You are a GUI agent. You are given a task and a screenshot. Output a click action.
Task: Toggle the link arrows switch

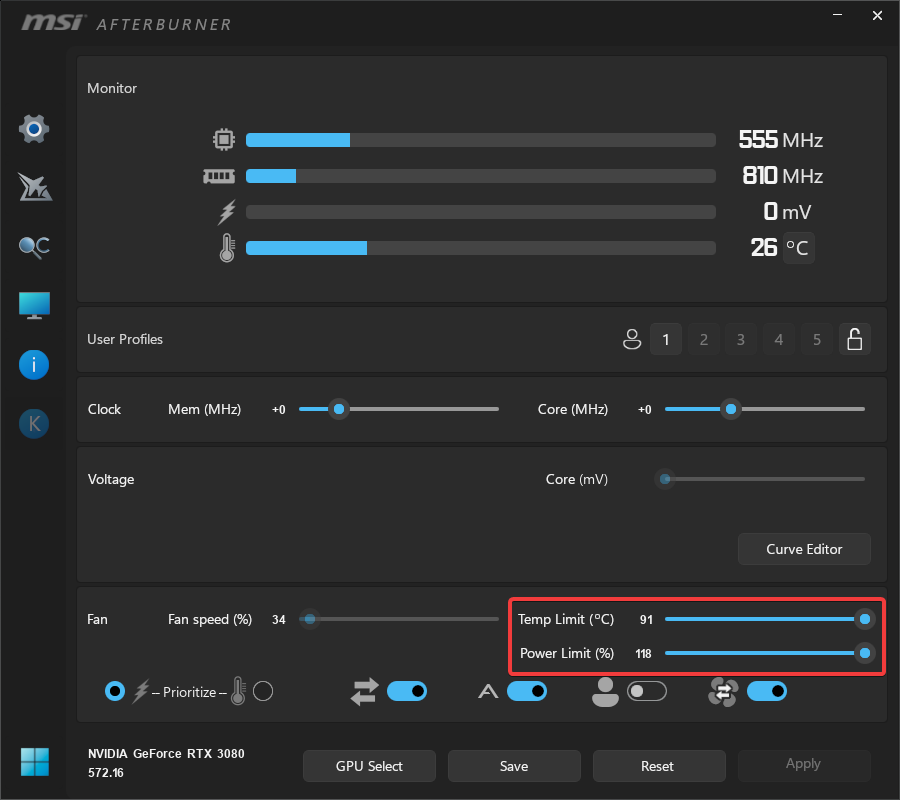click(x=406, y=691)
